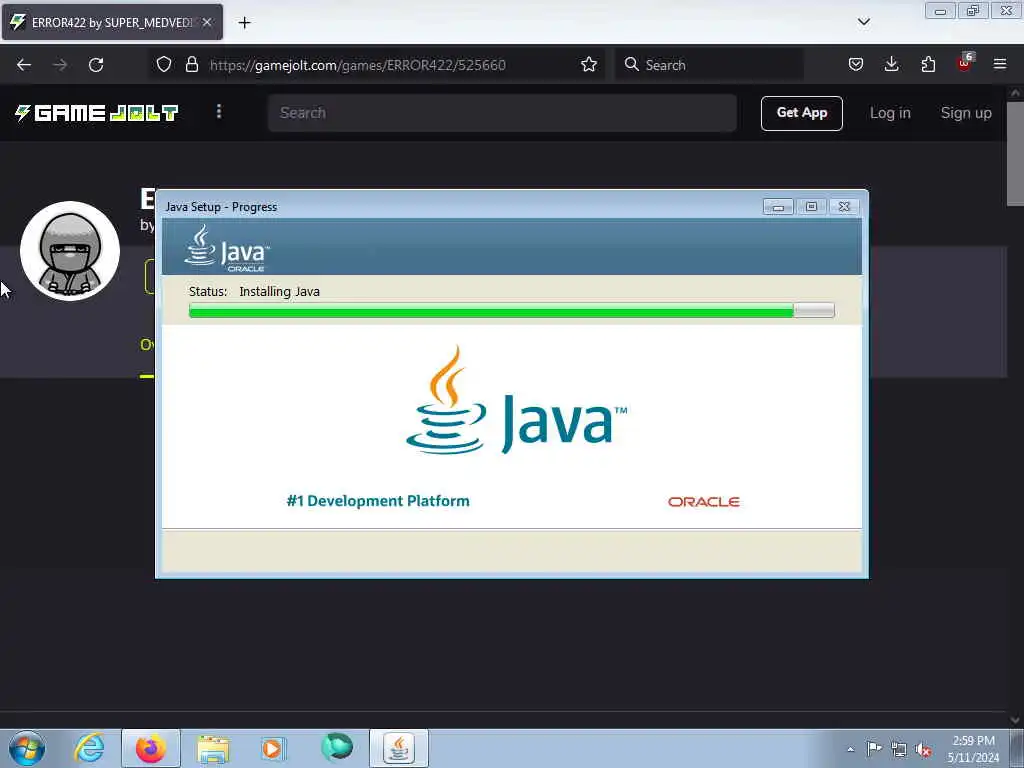Open a new browser tab

coord(244,22)
